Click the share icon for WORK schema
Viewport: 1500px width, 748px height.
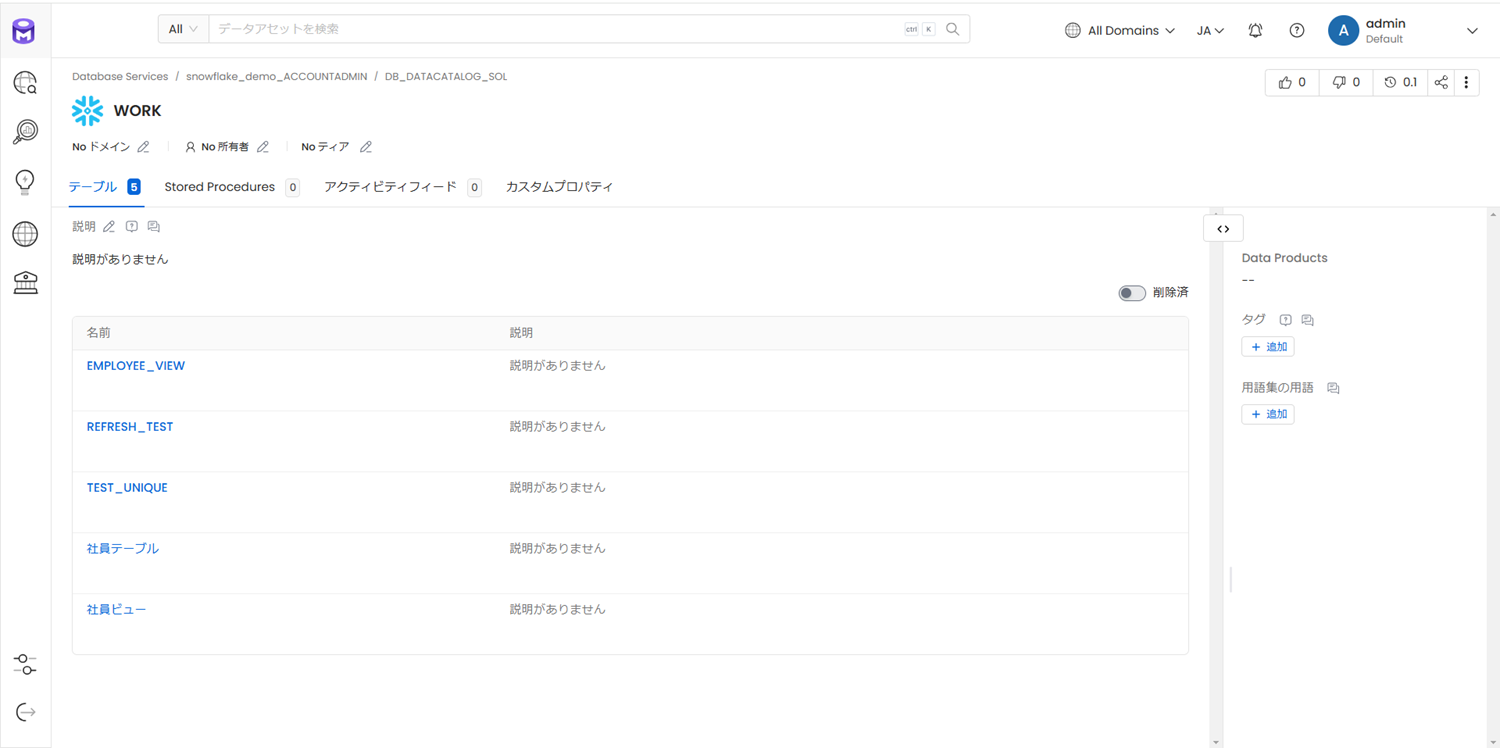[x=1441, y=83]
